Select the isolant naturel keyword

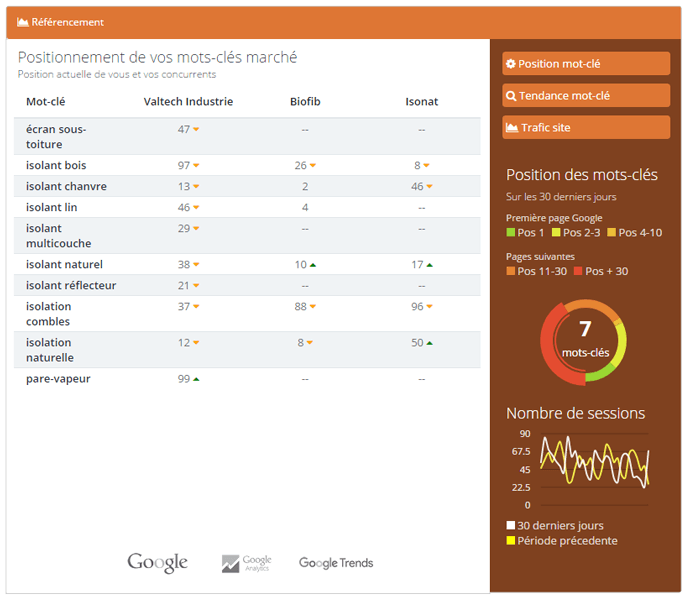click(x=64, y=265)
